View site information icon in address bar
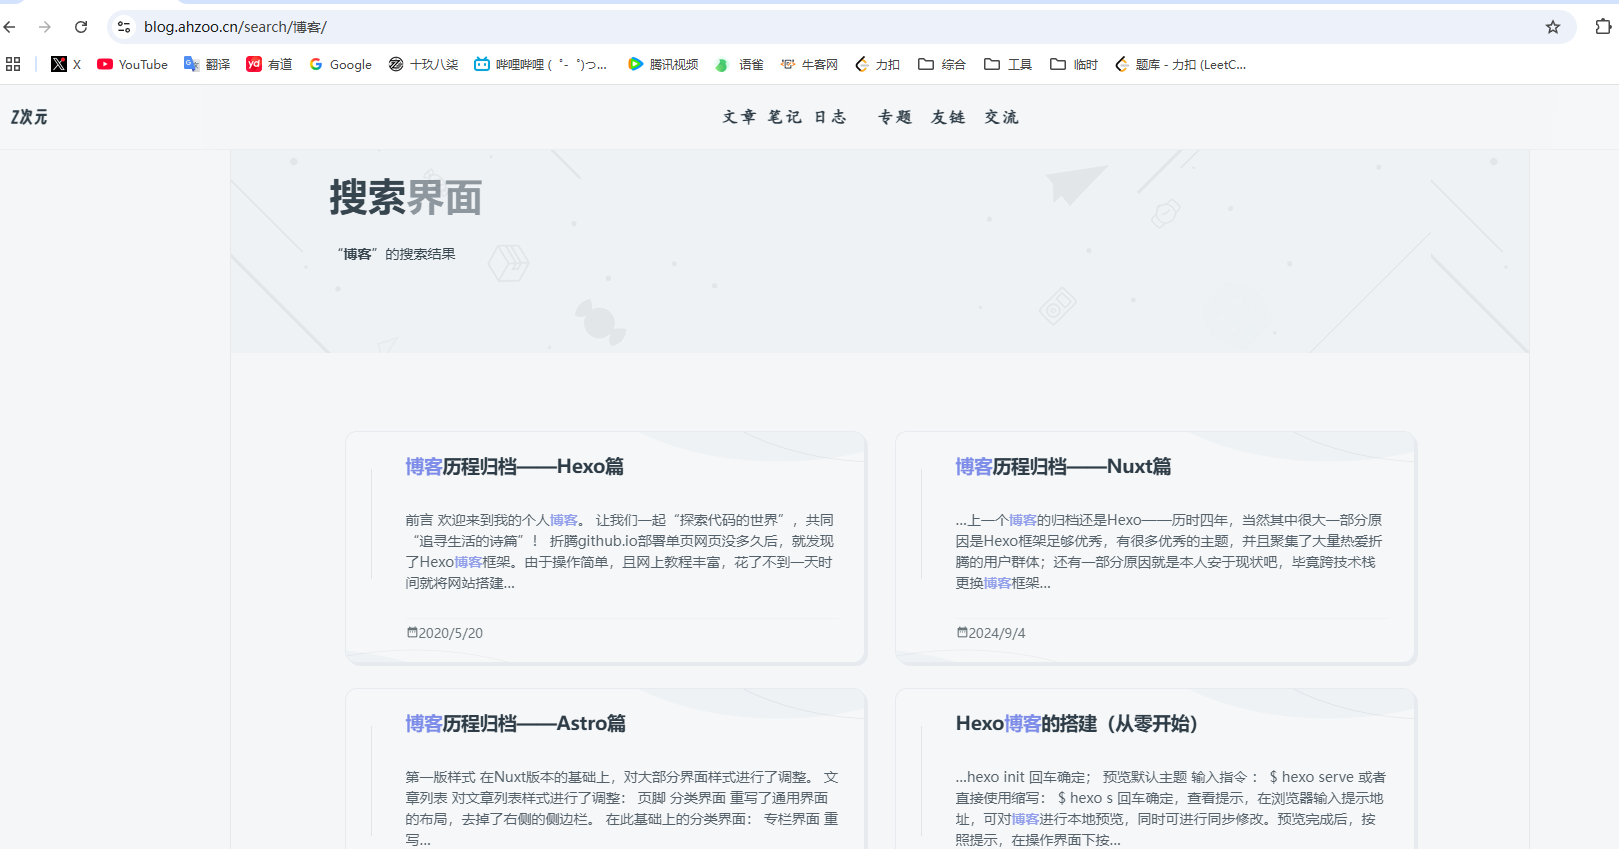The width and height of the screenshot is (1619, 849). coord(124,27)
